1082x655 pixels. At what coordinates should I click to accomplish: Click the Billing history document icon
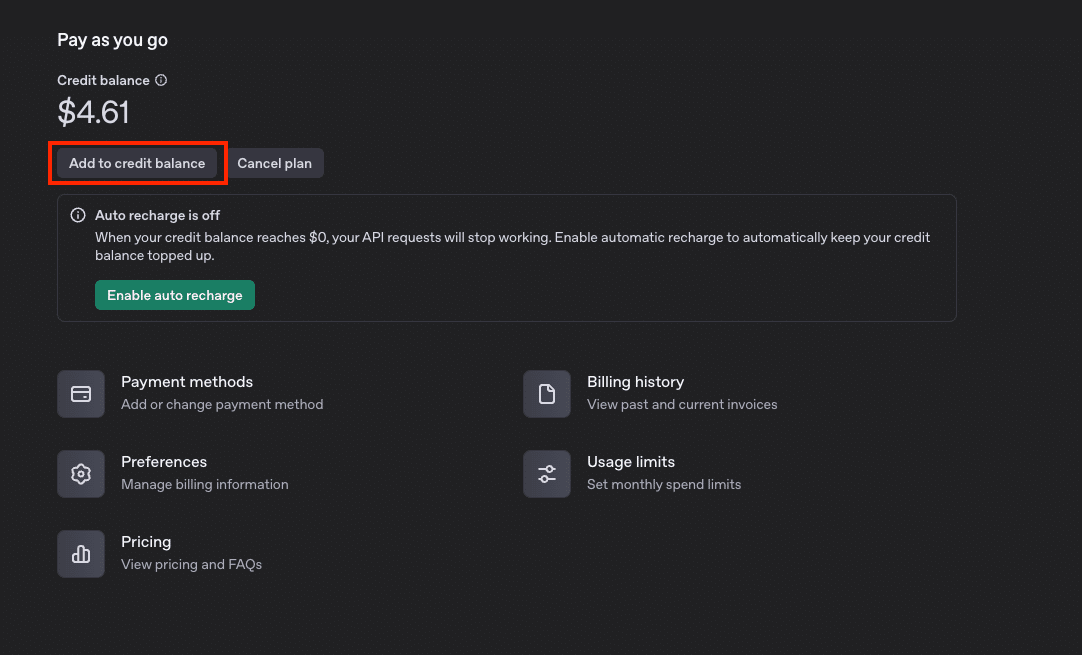pos(547,394)
